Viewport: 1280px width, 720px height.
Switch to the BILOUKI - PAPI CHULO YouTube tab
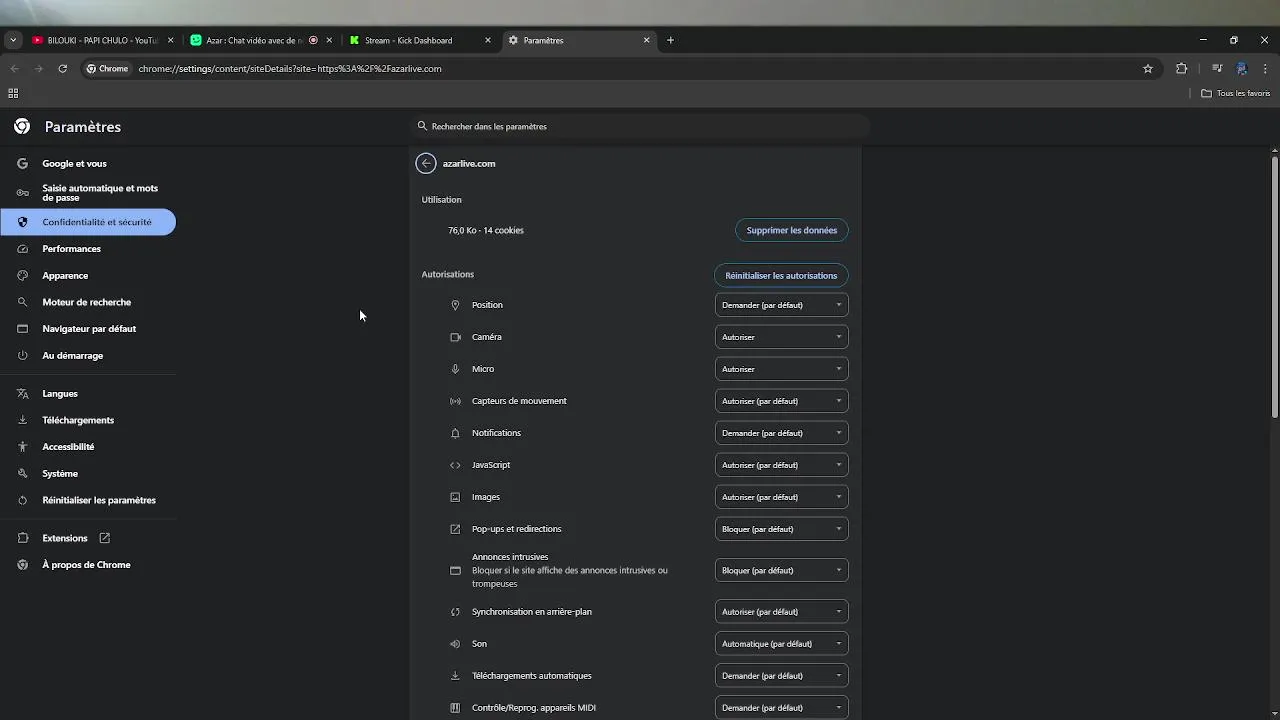(x=95, y=41)
